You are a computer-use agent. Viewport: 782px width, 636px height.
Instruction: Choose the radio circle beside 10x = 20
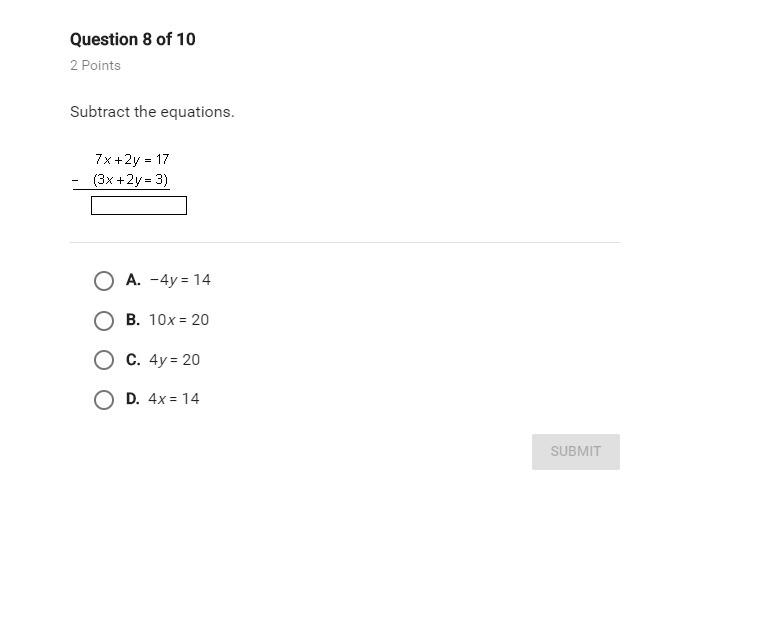click(104, 321)
